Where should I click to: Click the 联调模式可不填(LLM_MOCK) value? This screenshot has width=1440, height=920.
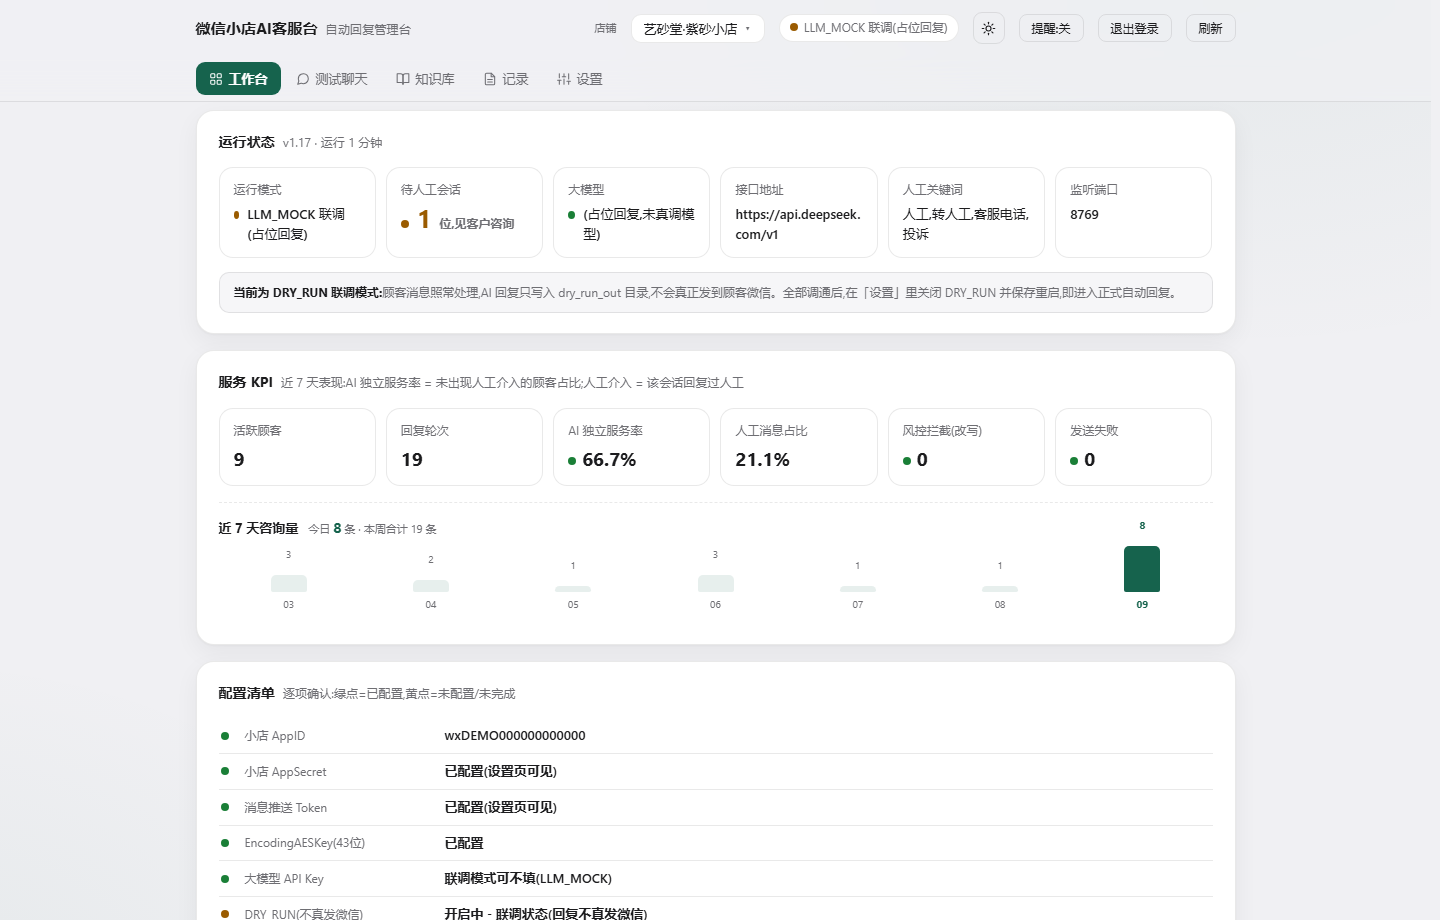tap(528, 879)
